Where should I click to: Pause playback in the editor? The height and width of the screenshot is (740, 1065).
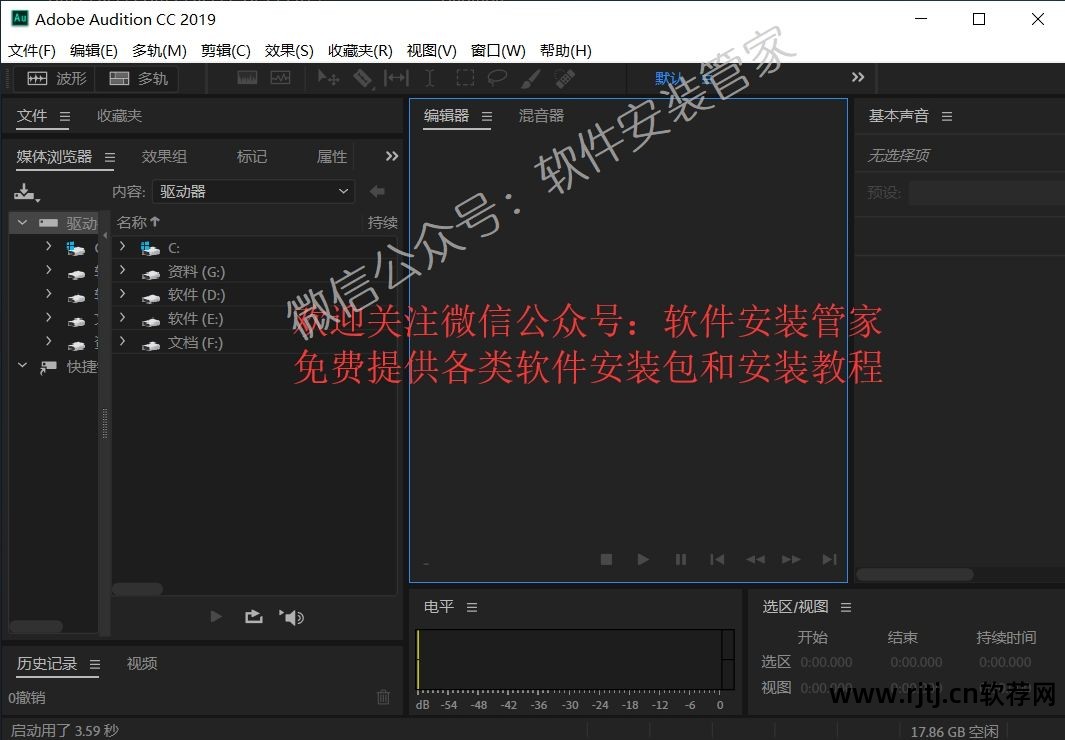681,559
